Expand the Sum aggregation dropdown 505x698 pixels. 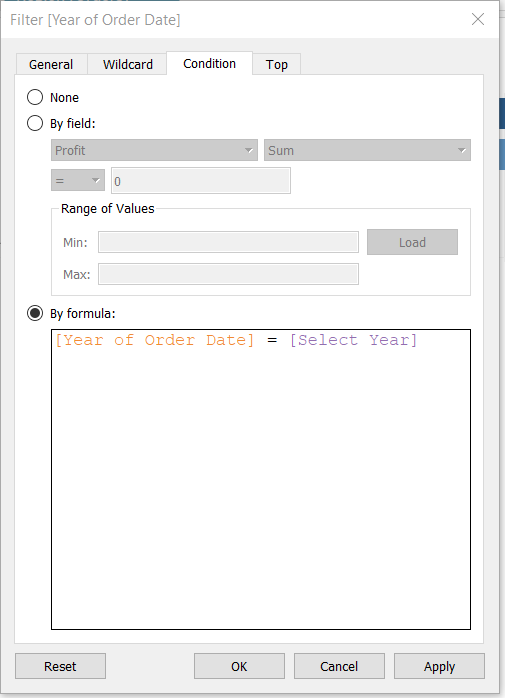click(x=367, y=150)
